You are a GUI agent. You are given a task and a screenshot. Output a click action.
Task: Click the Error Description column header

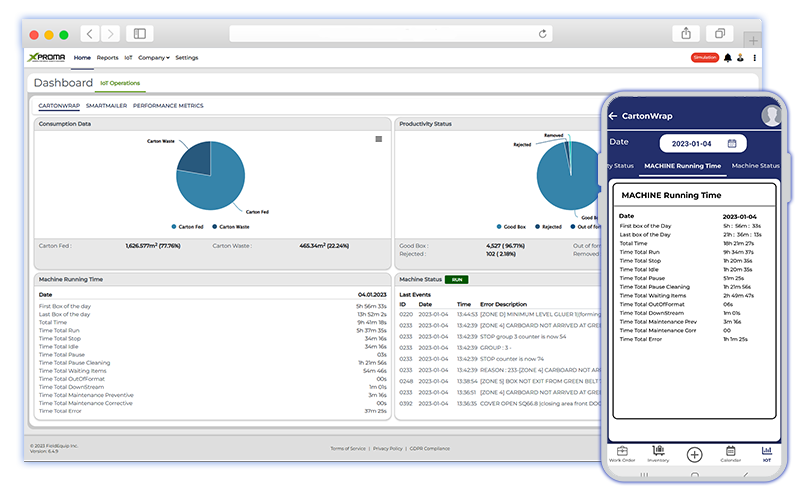503,304
